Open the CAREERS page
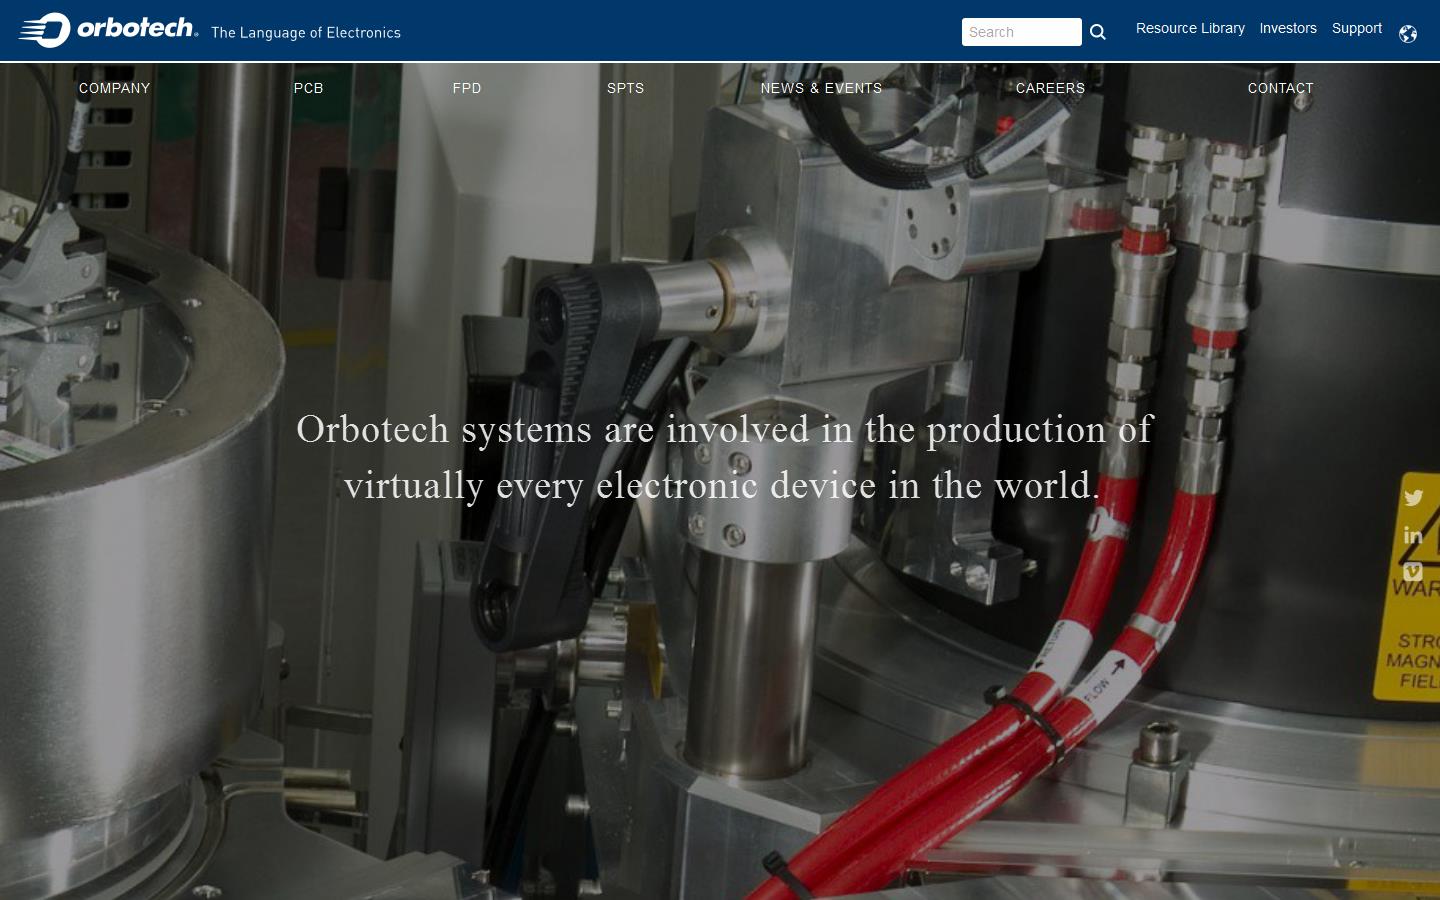 1050,88
